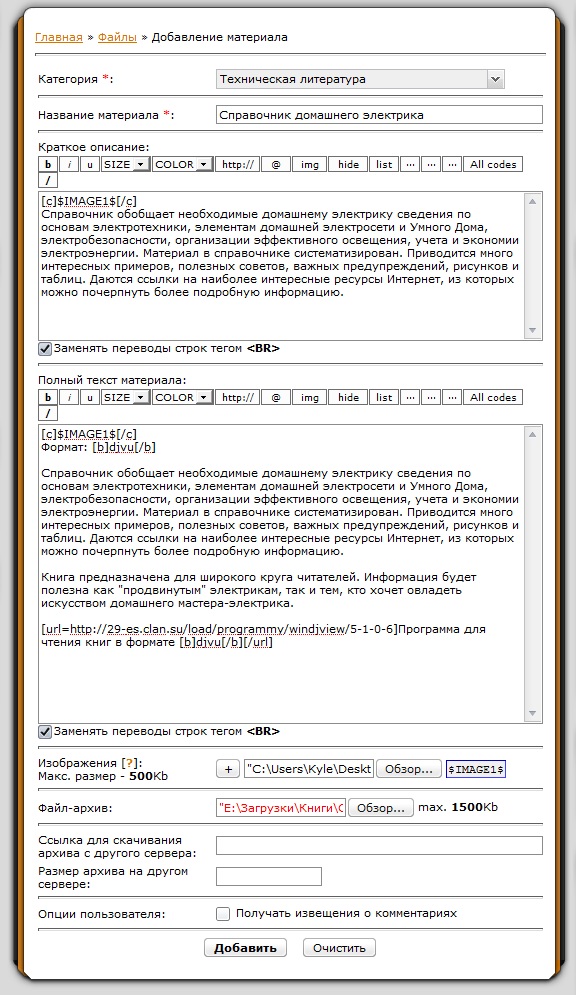Click the Добавить submit button
This screenshot has width=576, height=995.
pos(245,948)
